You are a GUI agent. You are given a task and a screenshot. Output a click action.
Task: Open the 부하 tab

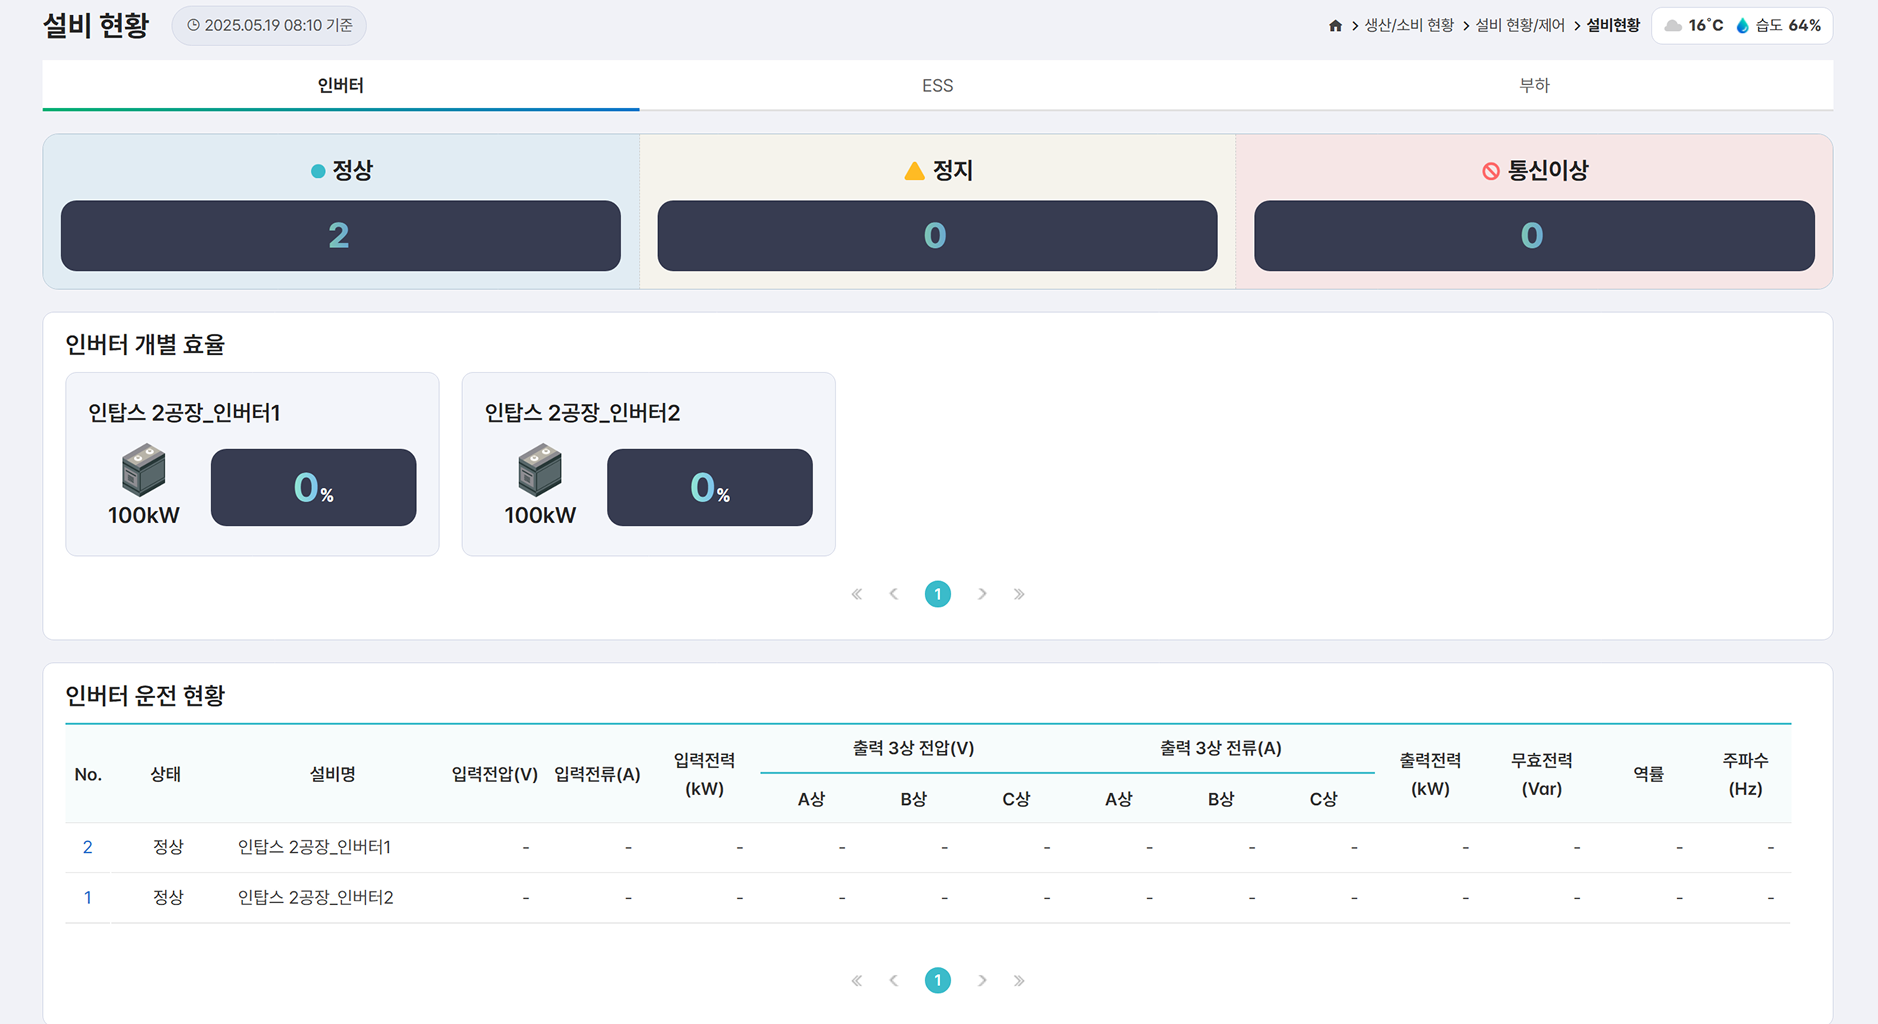tap(1534, 86)
